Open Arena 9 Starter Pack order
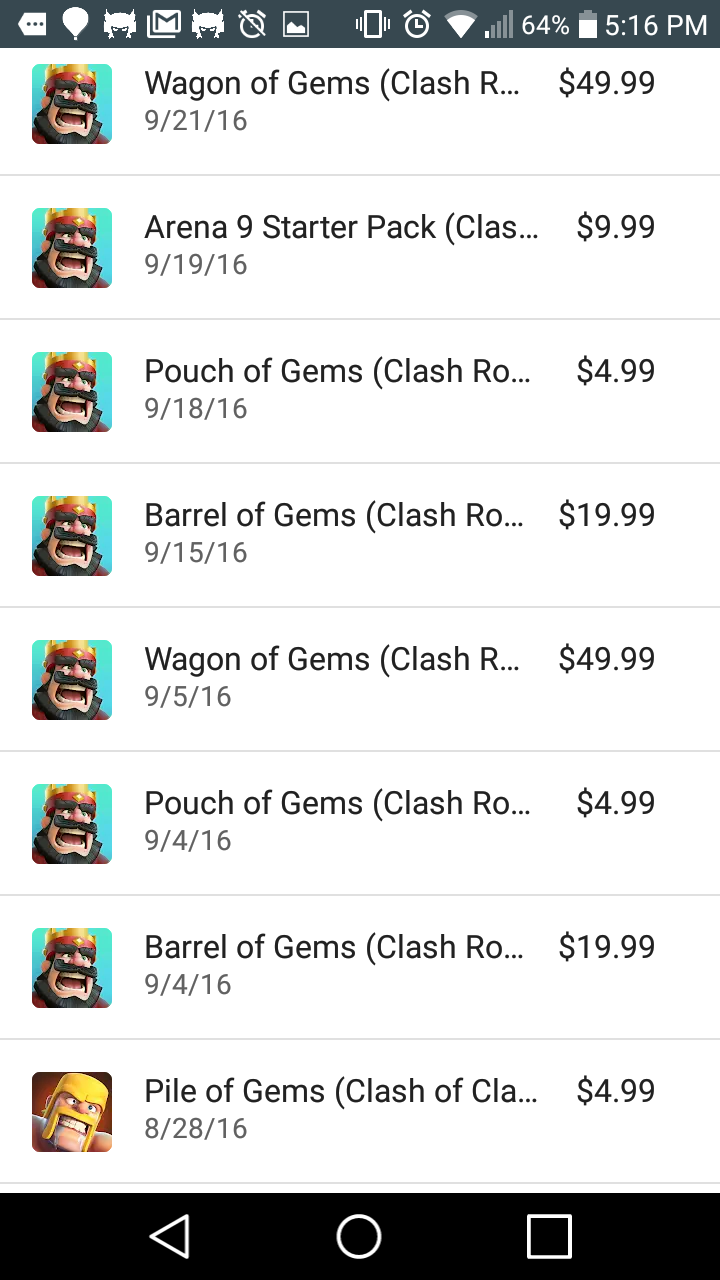This screenshot has height=1280, width=720. pyautogui.click(x=360, y=248)
